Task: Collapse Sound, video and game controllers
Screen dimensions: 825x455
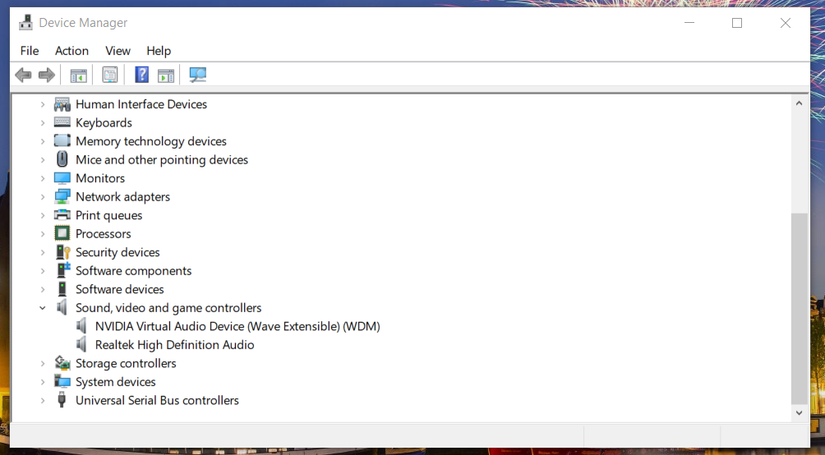Action: point(43,308)
